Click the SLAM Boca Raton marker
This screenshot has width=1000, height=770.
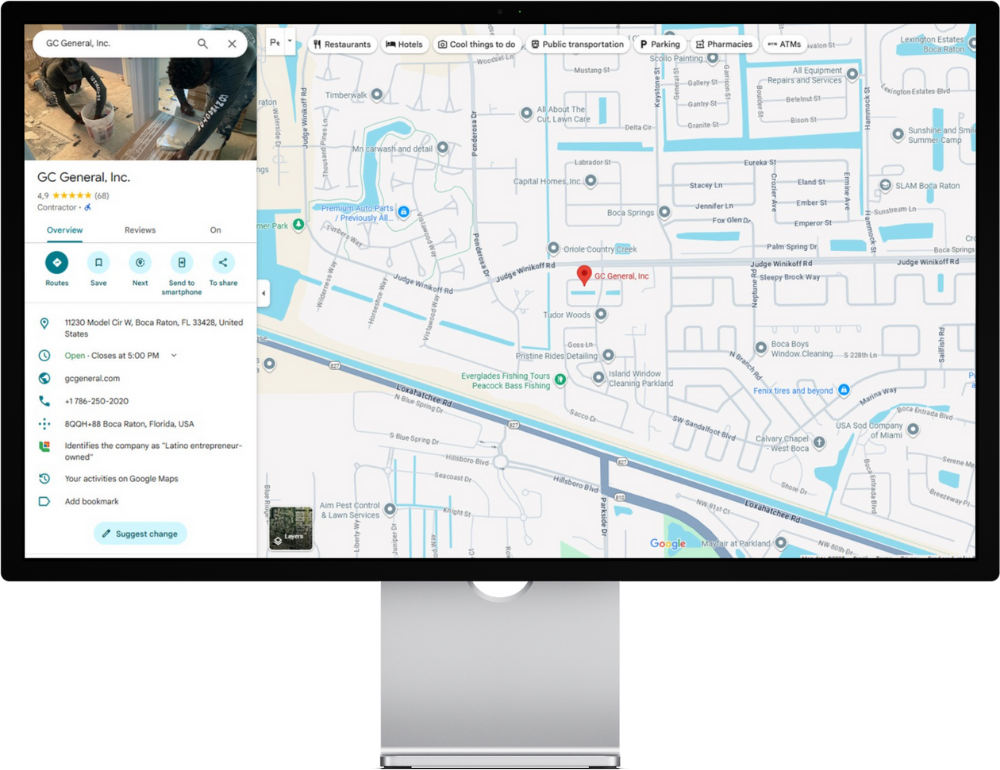[x=885, y=185]
